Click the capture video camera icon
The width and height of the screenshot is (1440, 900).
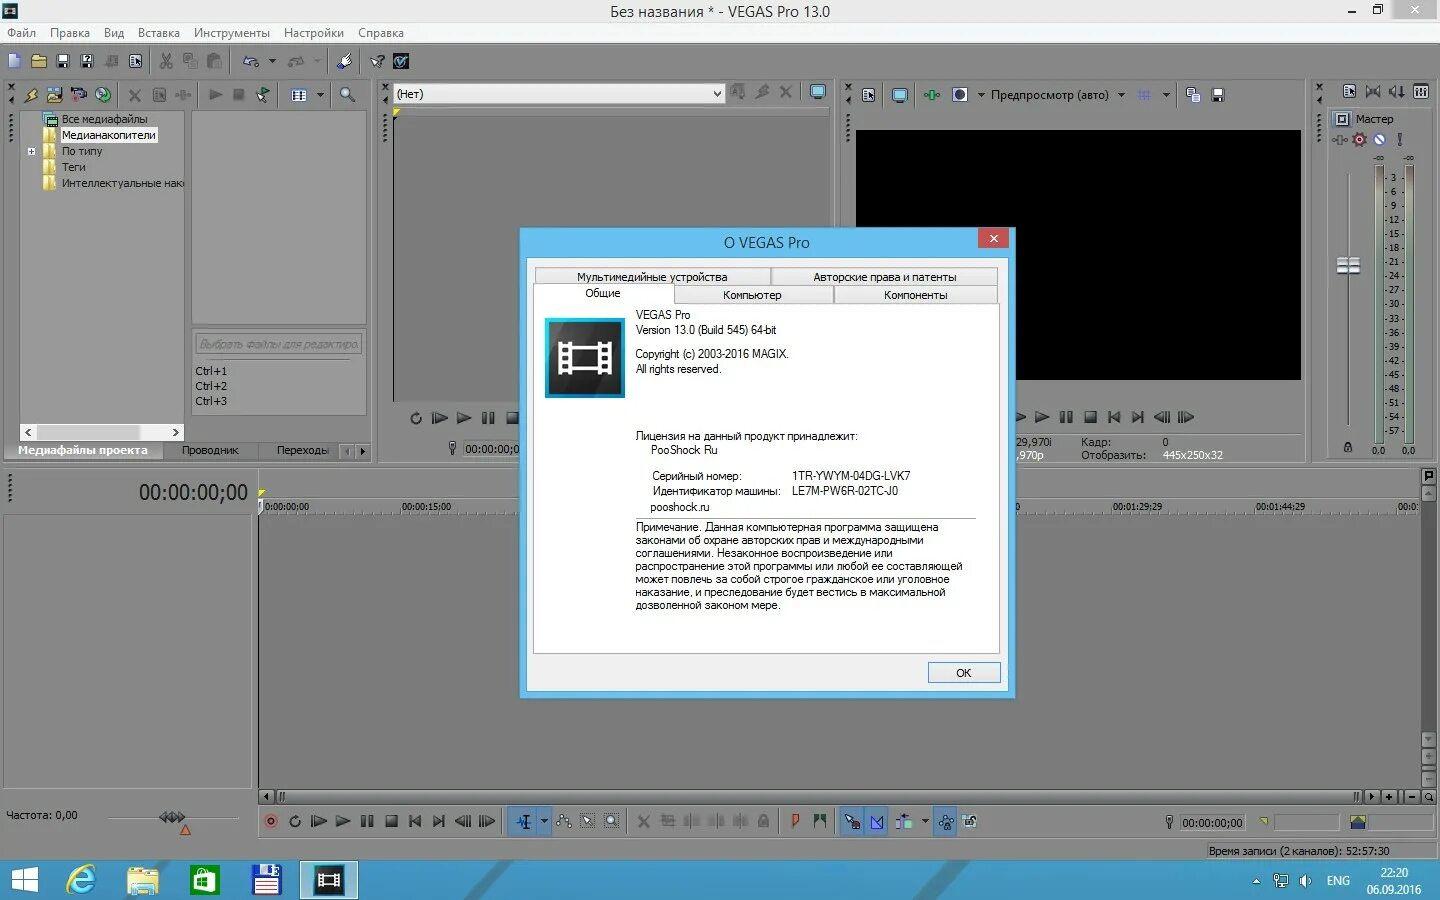[78, 95]
